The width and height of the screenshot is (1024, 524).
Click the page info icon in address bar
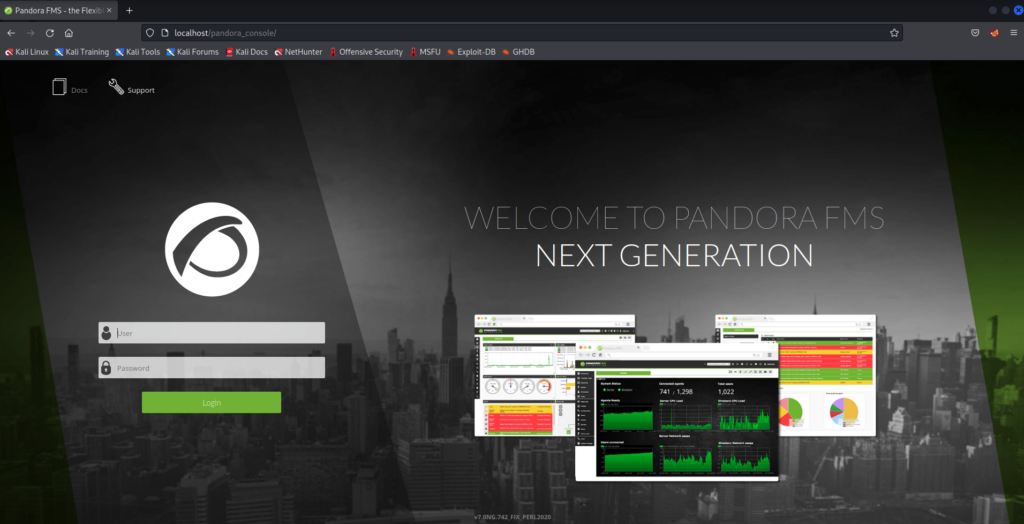(165, 33)
